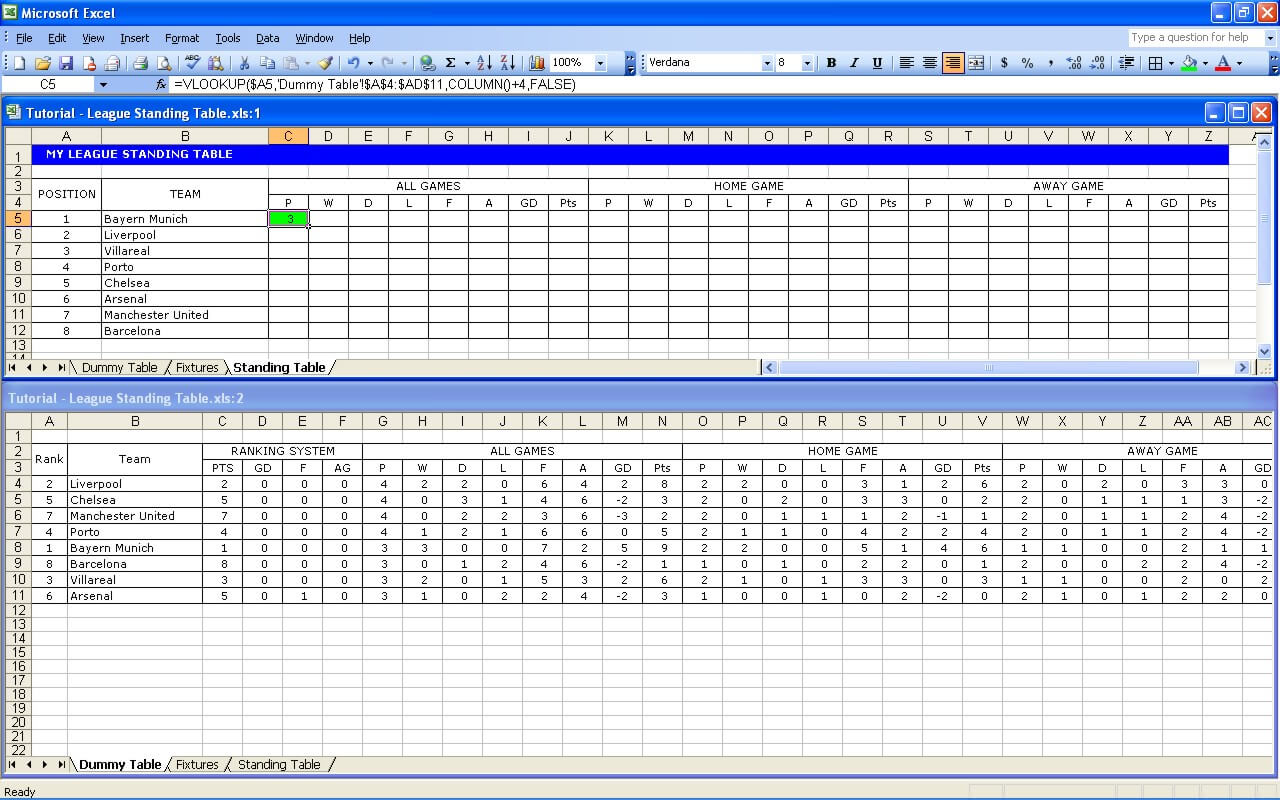Launch the Chart Wizard
The height and width of the screenshot is (800, 1280).
537,63
